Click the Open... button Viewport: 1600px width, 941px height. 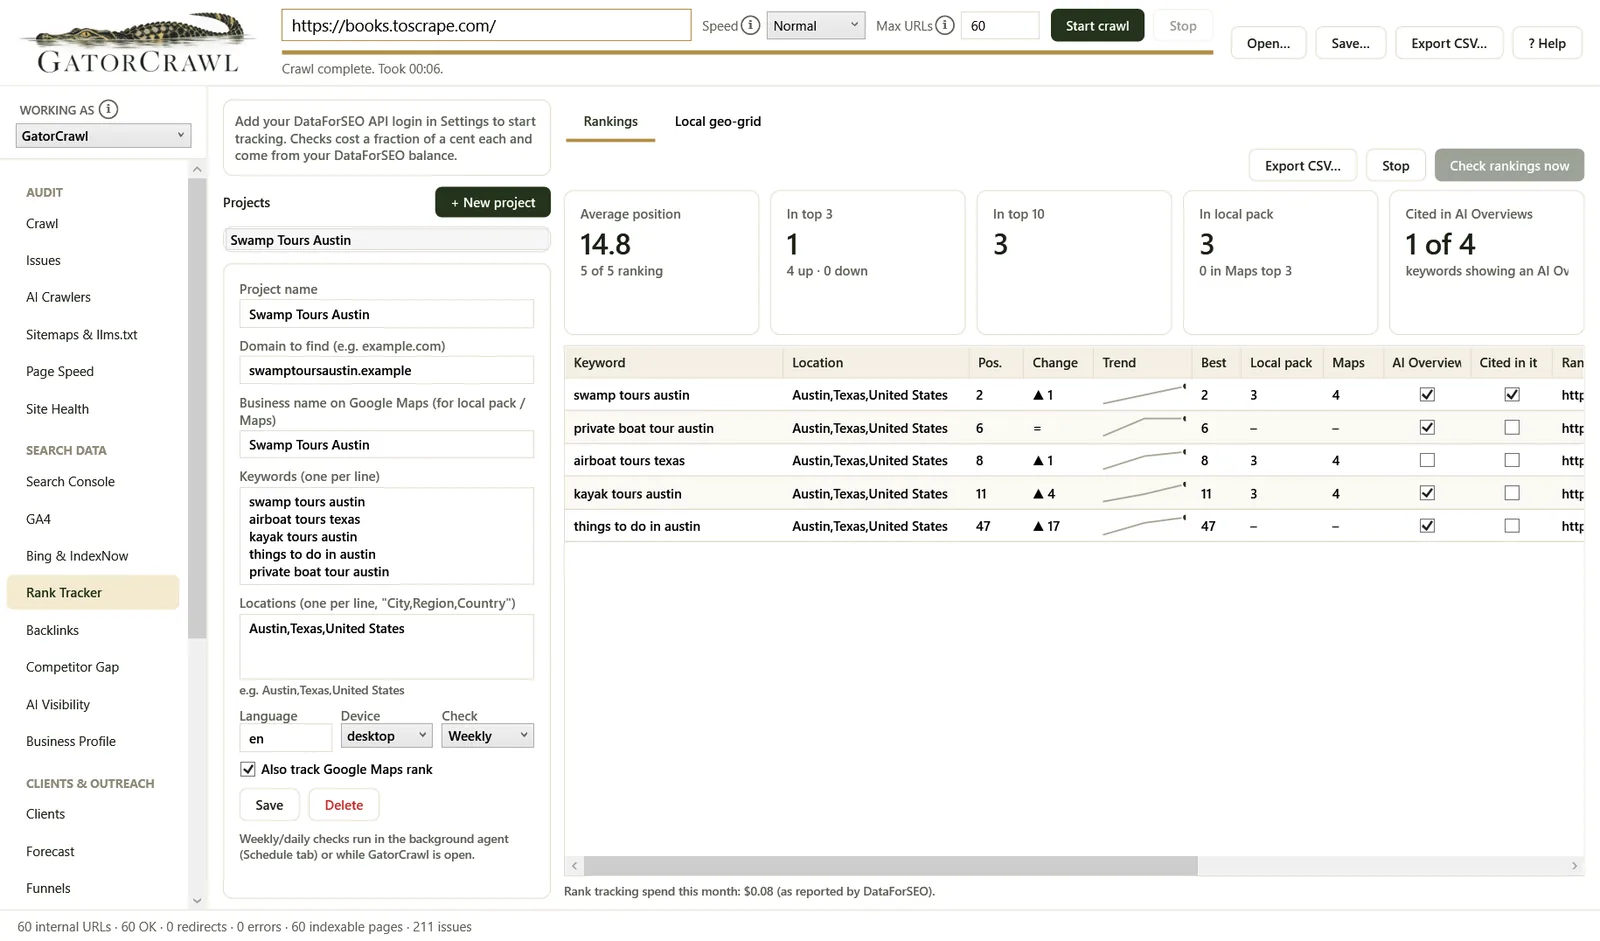tap(1268, 43)
